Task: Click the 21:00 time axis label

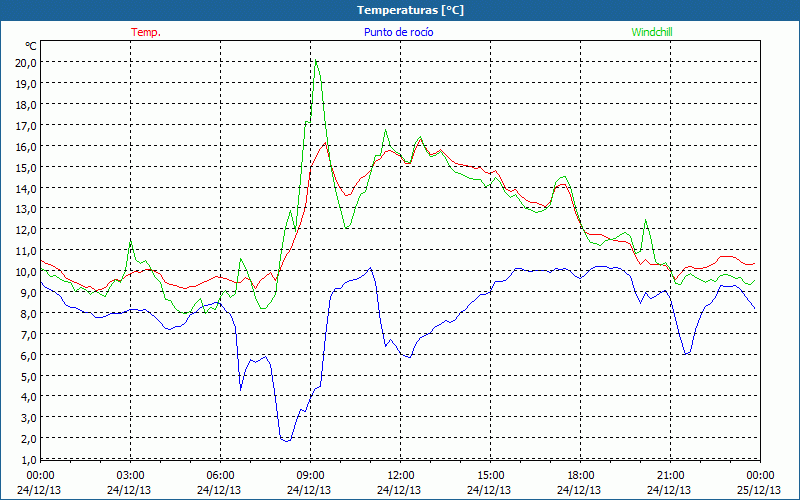Action: pos(670,476)
